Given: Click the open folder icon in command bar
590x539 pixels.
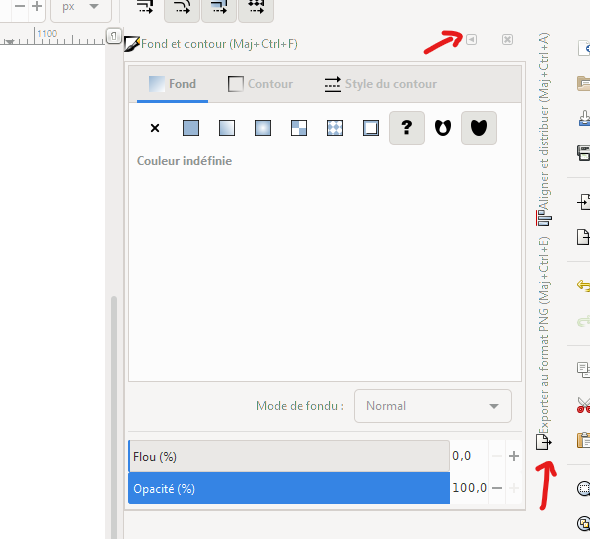Looking at the screenshot, I should [584, 83].
